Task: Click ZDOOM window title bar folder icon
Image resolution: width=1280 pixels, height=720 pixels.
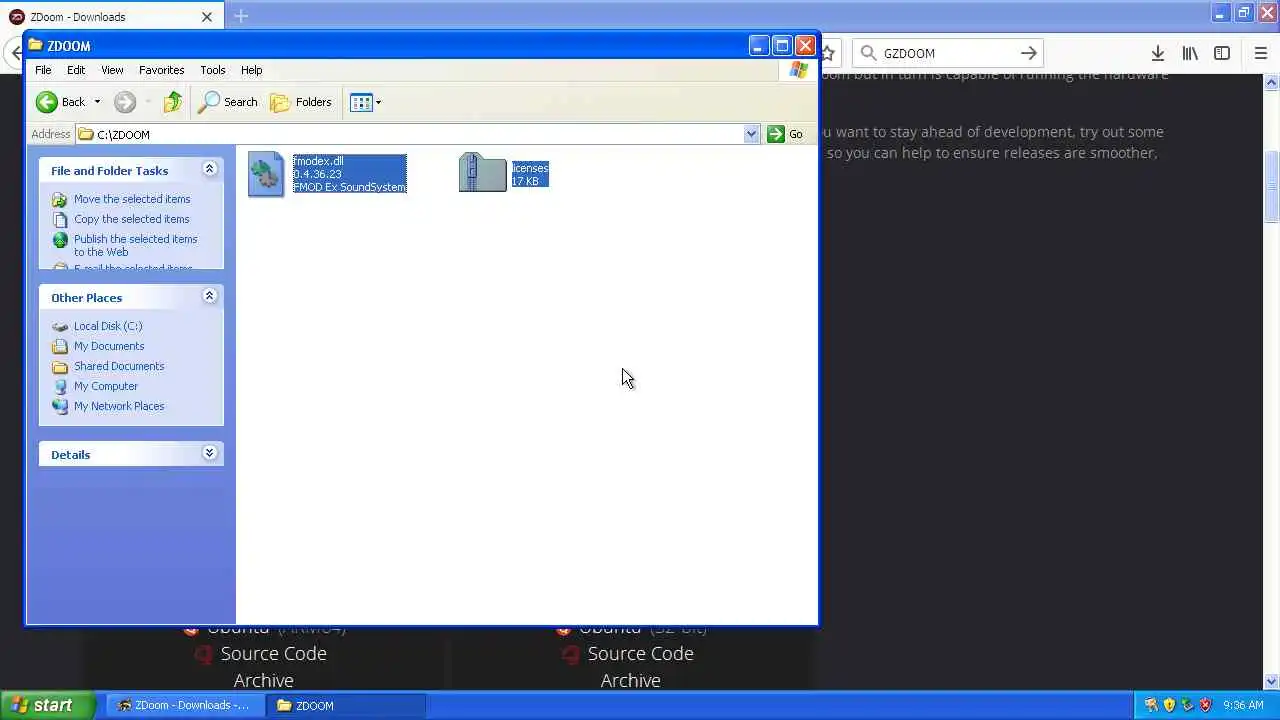Action: tap(36, 45)
